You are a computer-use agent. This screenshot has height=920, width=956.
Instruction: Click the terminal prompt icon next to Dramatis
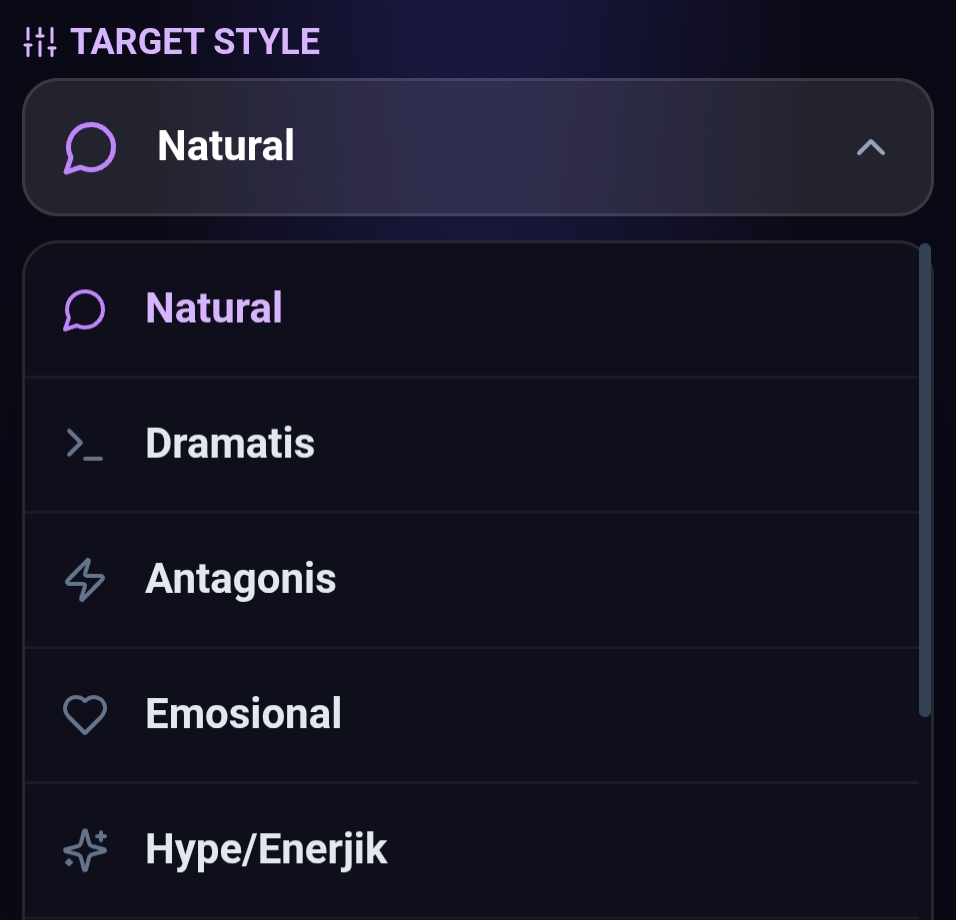84,444
